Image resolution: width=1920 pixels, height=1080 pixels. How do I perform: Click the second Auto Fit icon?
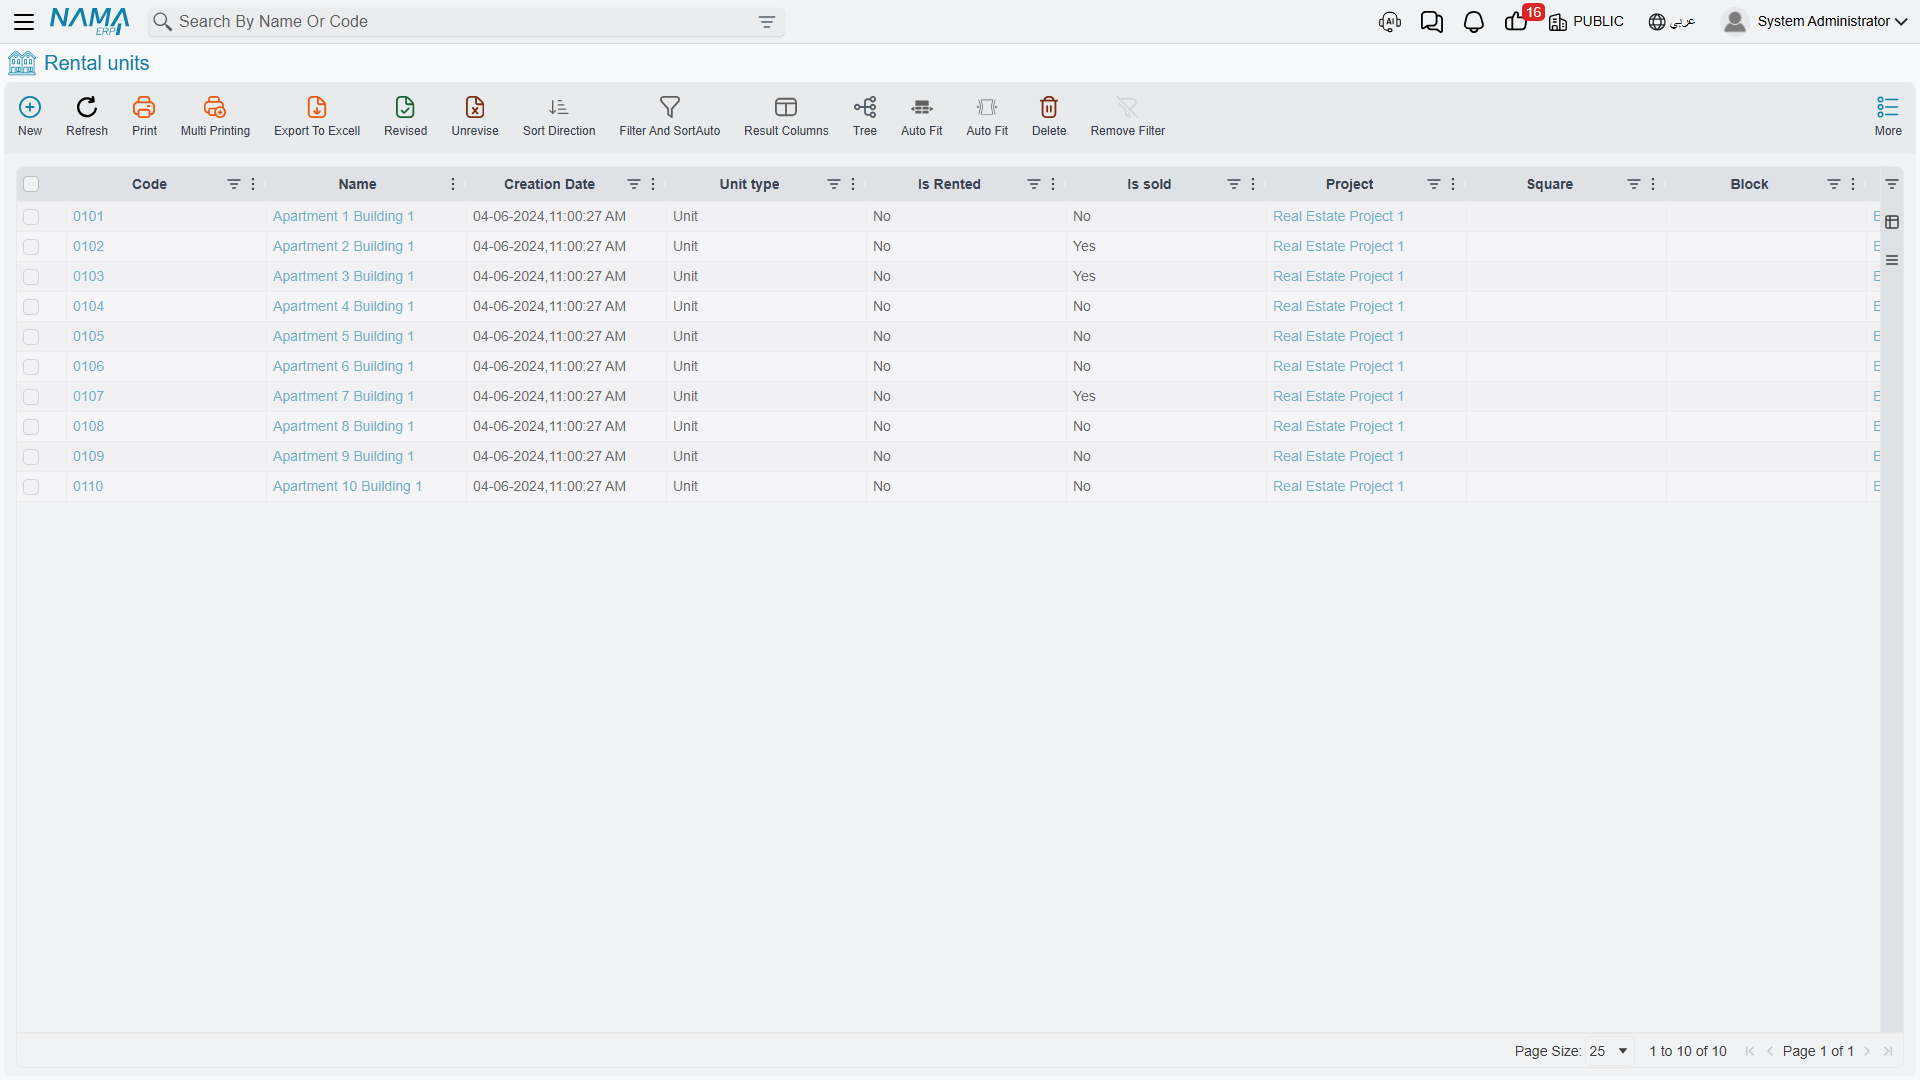[x=987, y=107]
